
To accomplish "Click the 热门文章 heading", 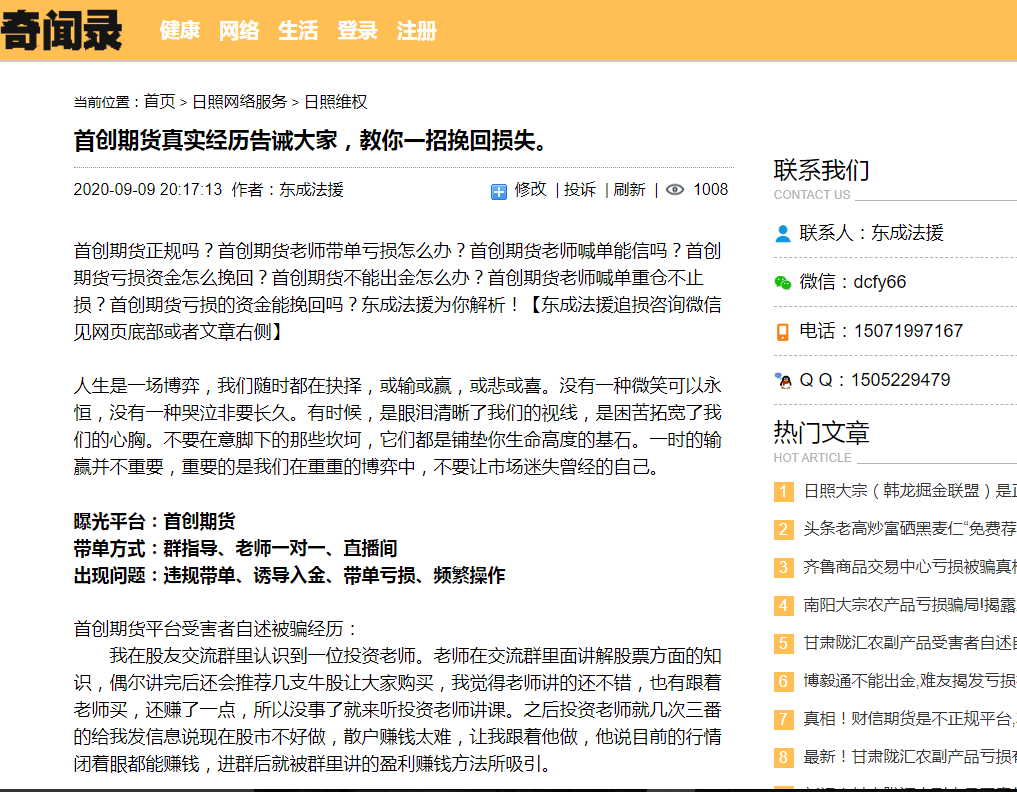I will pos(821,433).
